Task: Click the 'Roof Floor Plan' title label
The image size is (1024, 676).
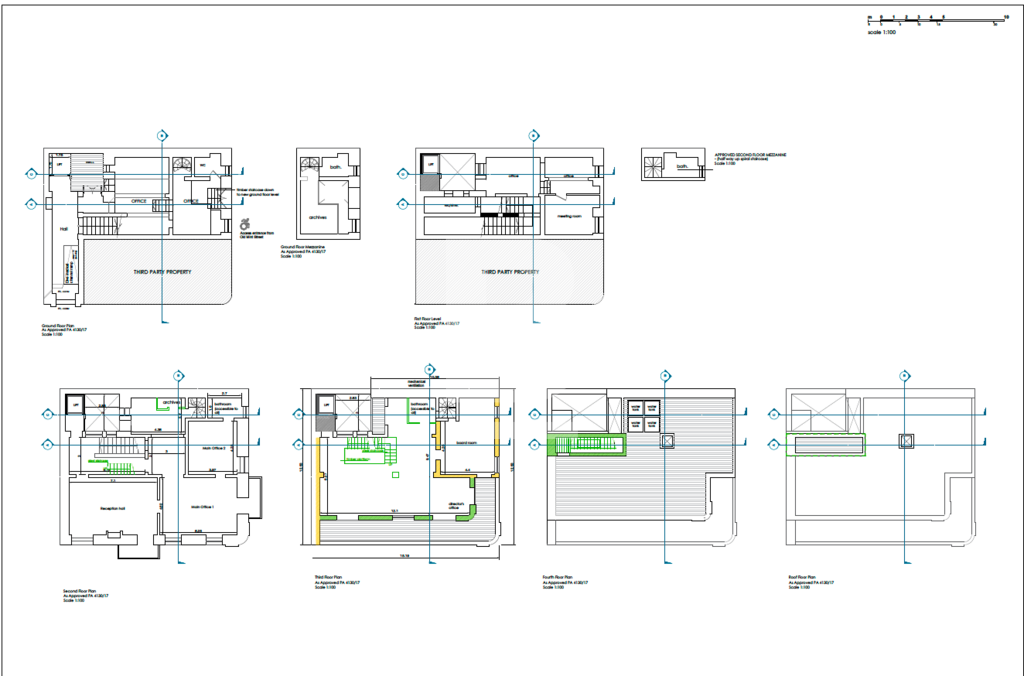Action: tap(803, 577)
